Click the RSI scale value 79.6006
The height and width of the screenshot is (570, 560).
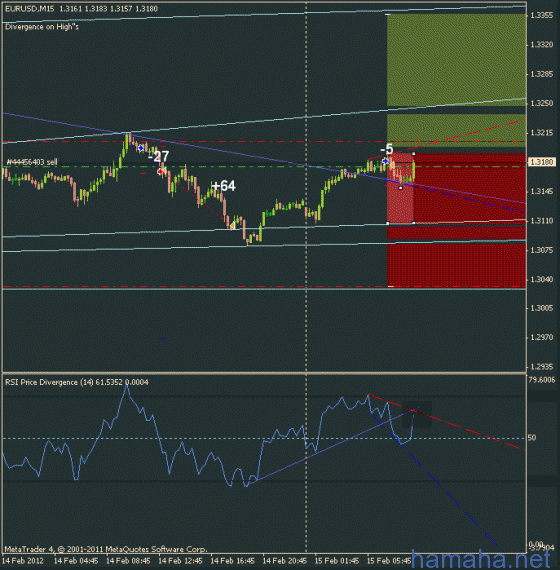pyautogui.click(x=542, y=380)
